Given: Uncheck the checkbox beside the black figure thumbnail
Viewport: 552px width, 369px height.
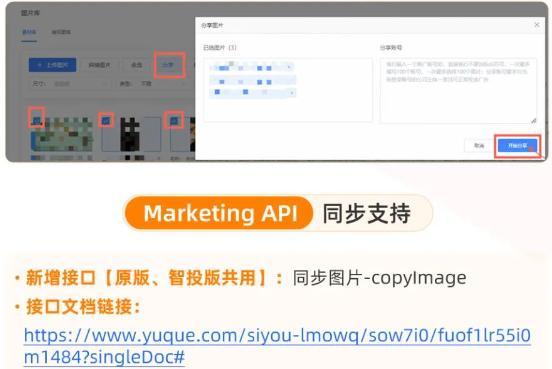Looking at the screenshot, I should pyautogui.click(x=106, y=121).
